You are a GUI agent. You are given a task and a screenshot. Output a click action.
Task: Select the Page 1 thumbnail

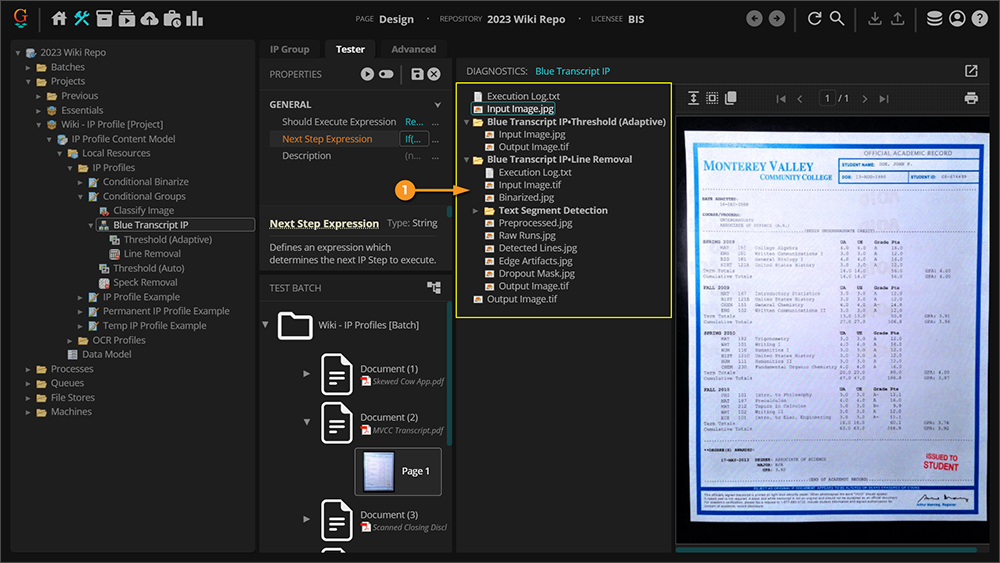pos(397,471)
